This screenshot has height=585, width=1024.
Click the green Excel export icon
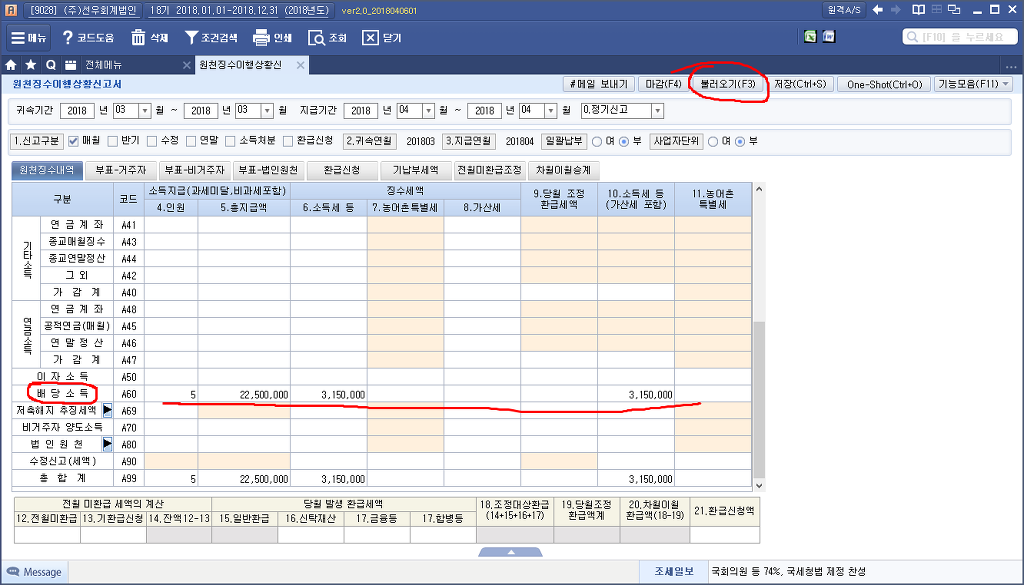coord(811,37)
